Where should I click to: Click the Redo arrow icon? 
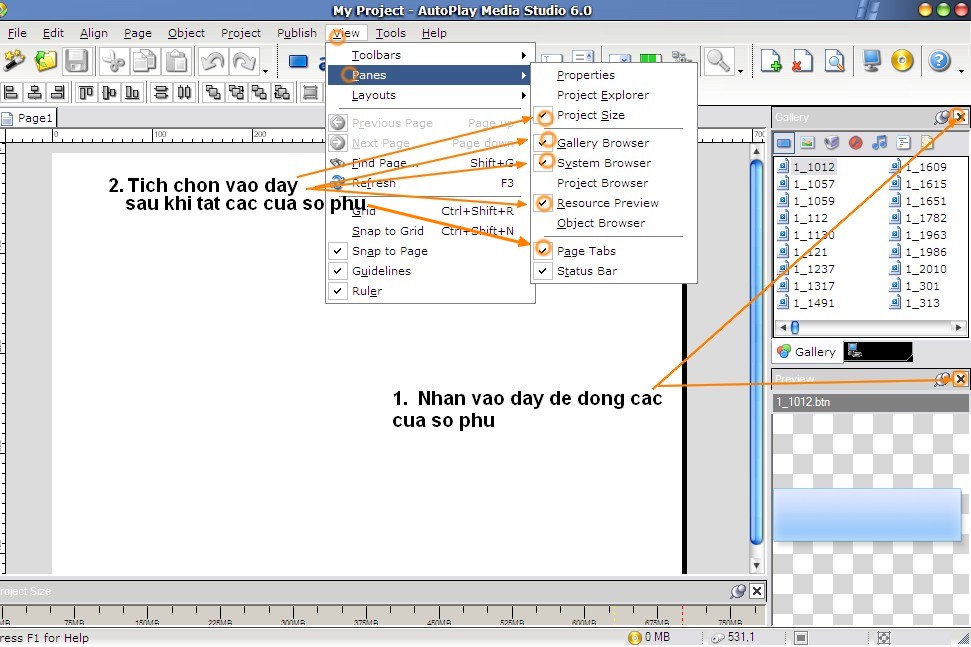tap(245, 61)
